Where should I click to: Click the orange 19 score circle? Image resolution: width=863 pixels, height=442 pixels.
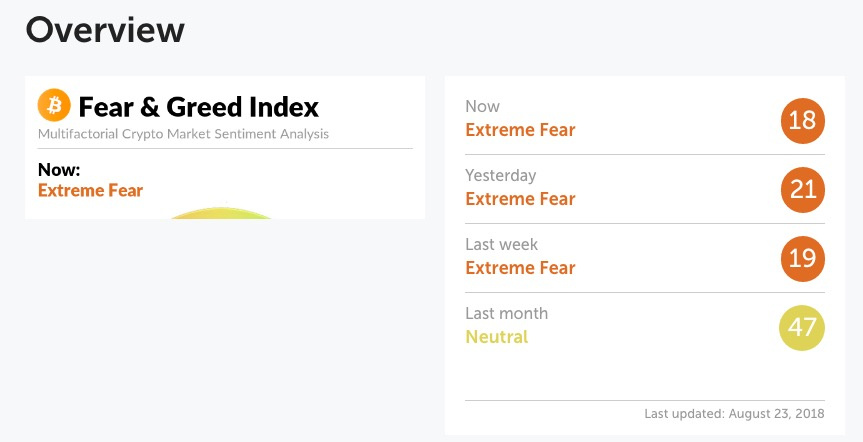tap(802, 259)
